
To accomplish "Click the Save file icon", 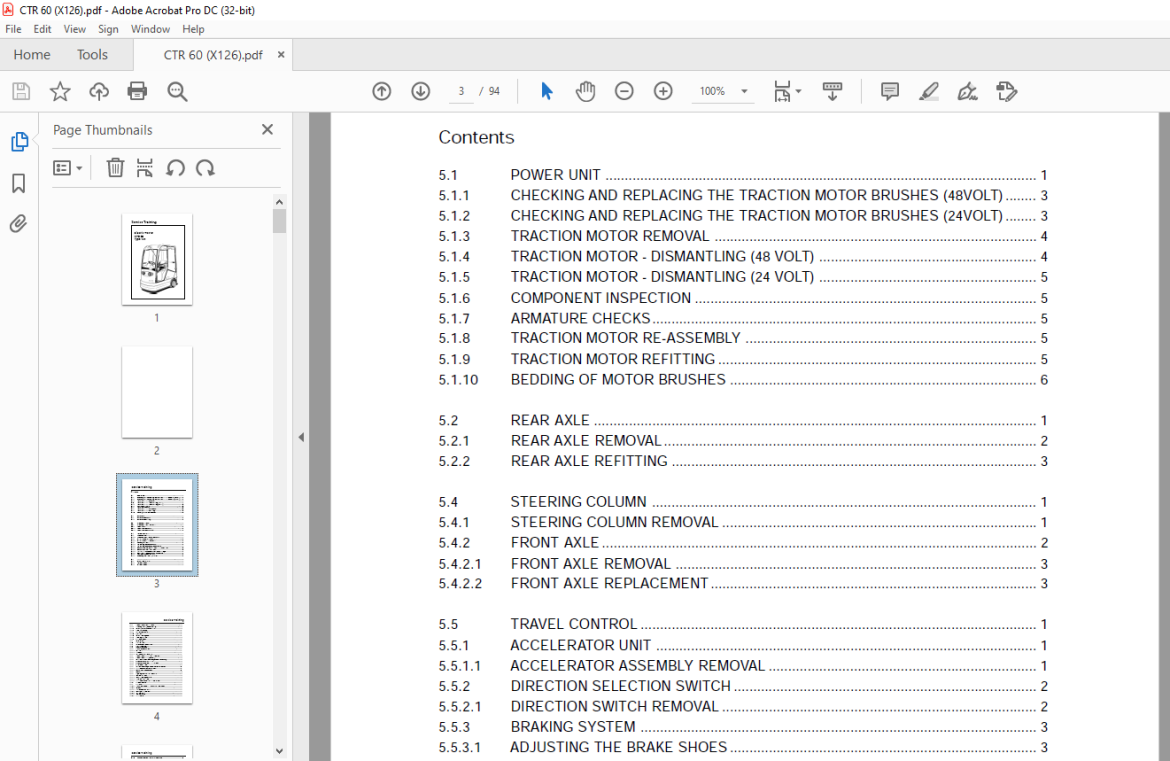I will tap(21, 92).
